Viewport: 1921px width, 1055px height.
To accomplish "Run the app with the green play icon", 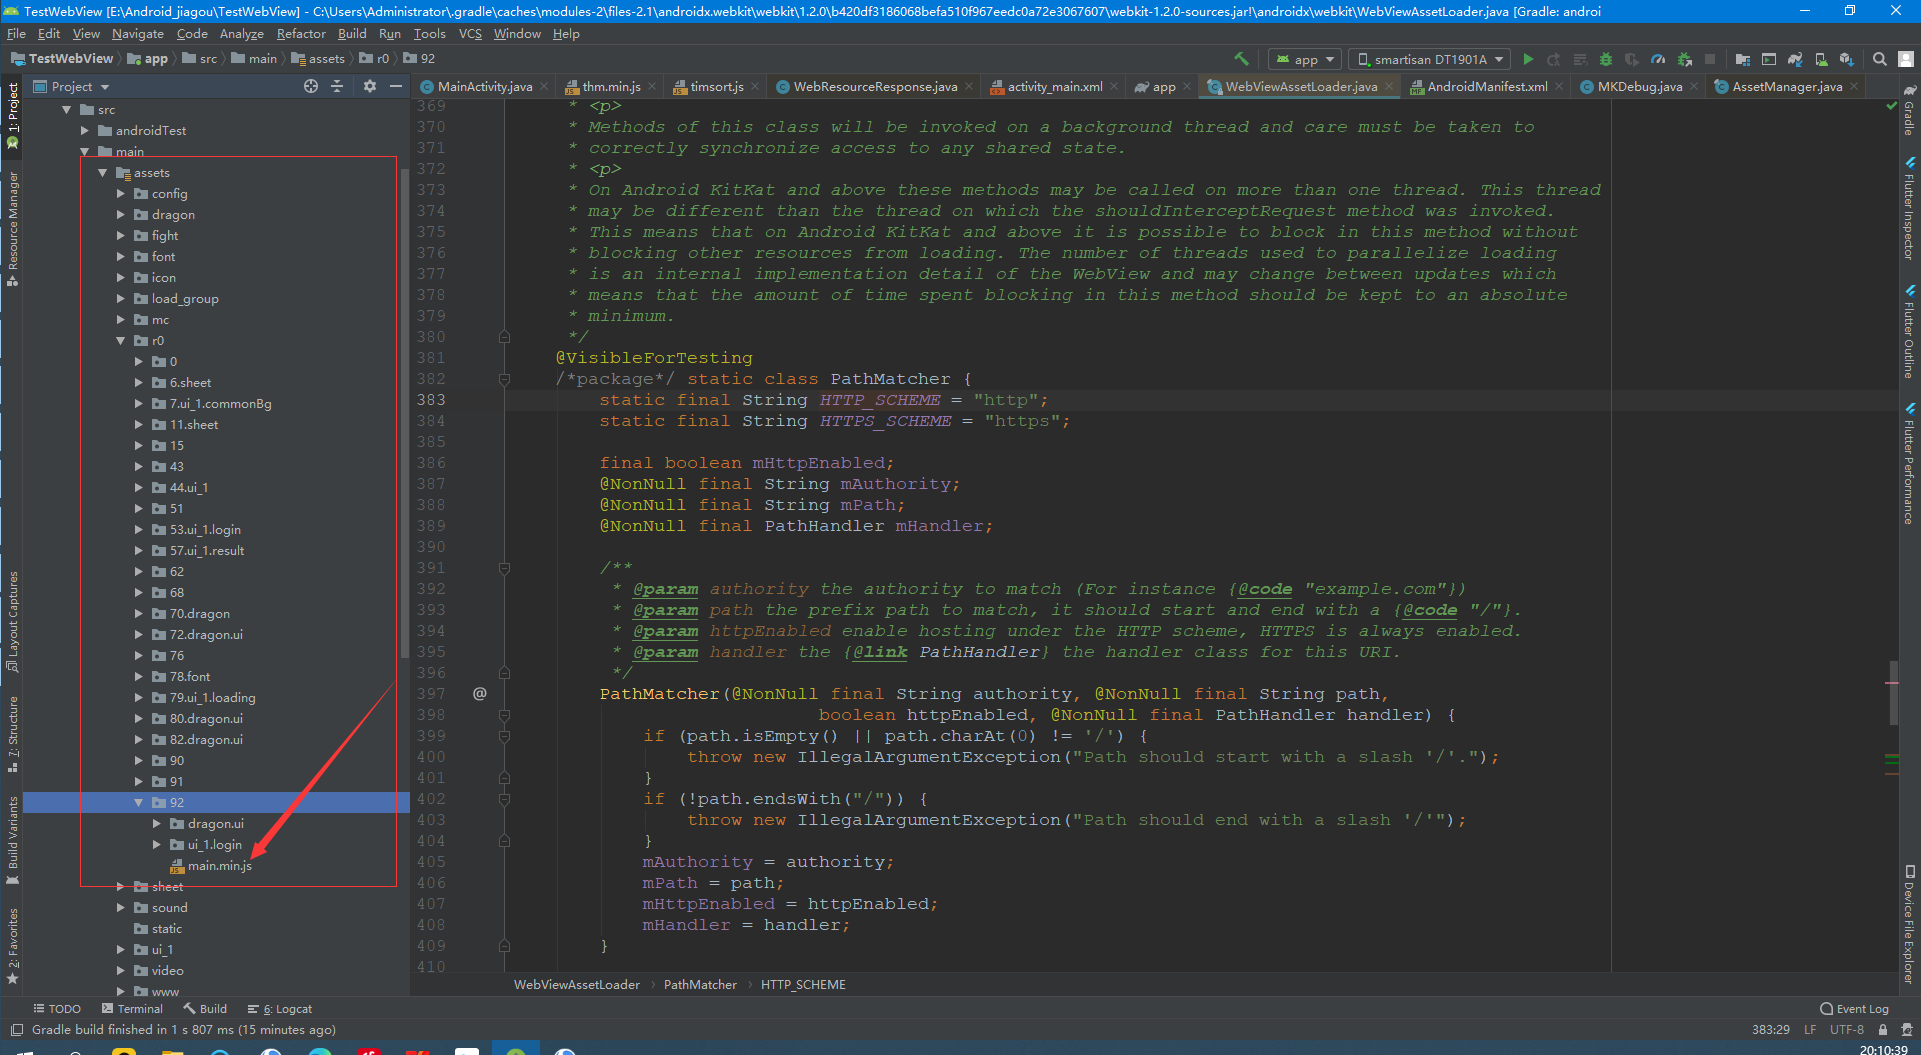I will [x=1528, y=59].
